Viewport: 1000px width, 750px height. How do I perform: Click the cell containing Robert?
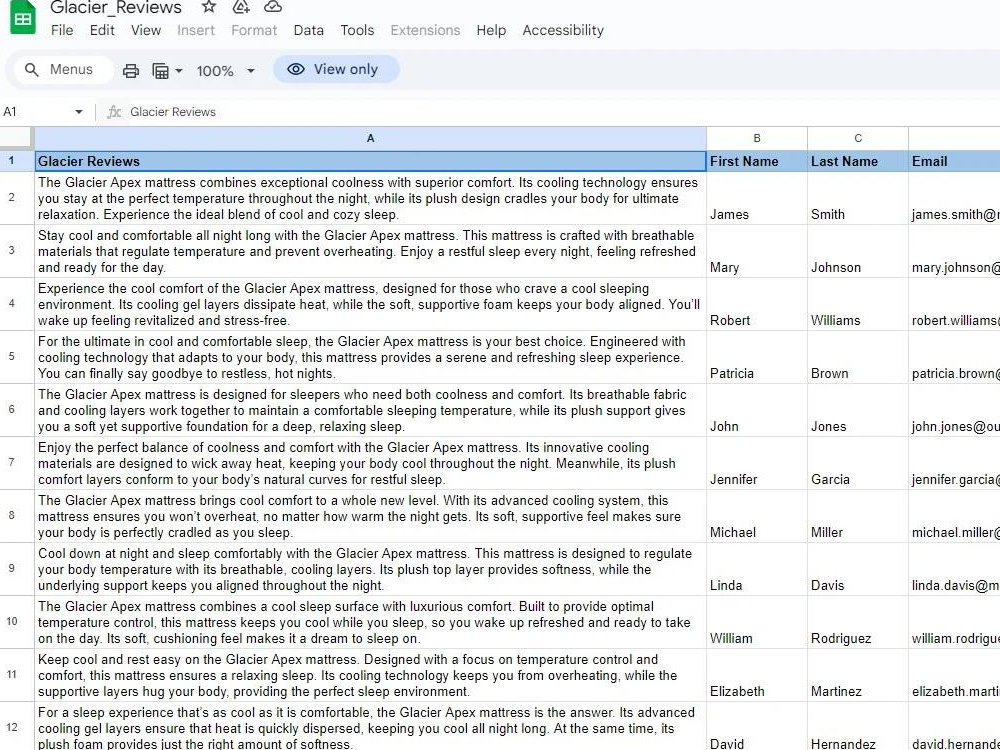click(756, 304)
